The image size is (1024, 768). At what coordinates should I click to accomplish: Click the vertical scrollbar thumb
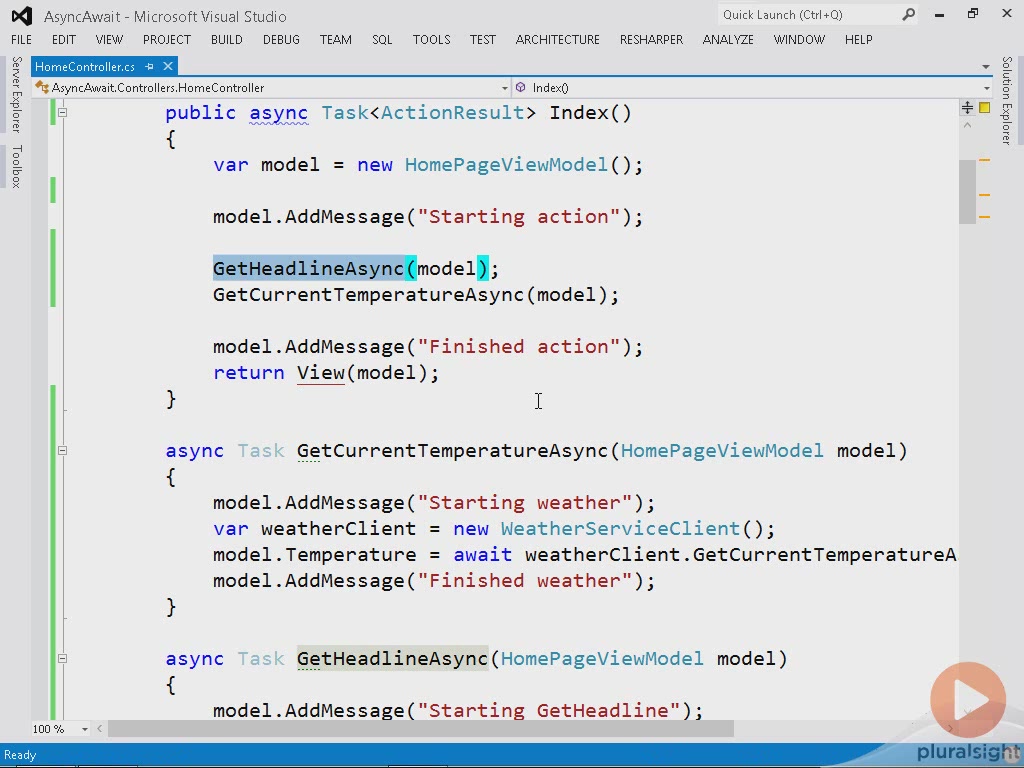point(967,191)
